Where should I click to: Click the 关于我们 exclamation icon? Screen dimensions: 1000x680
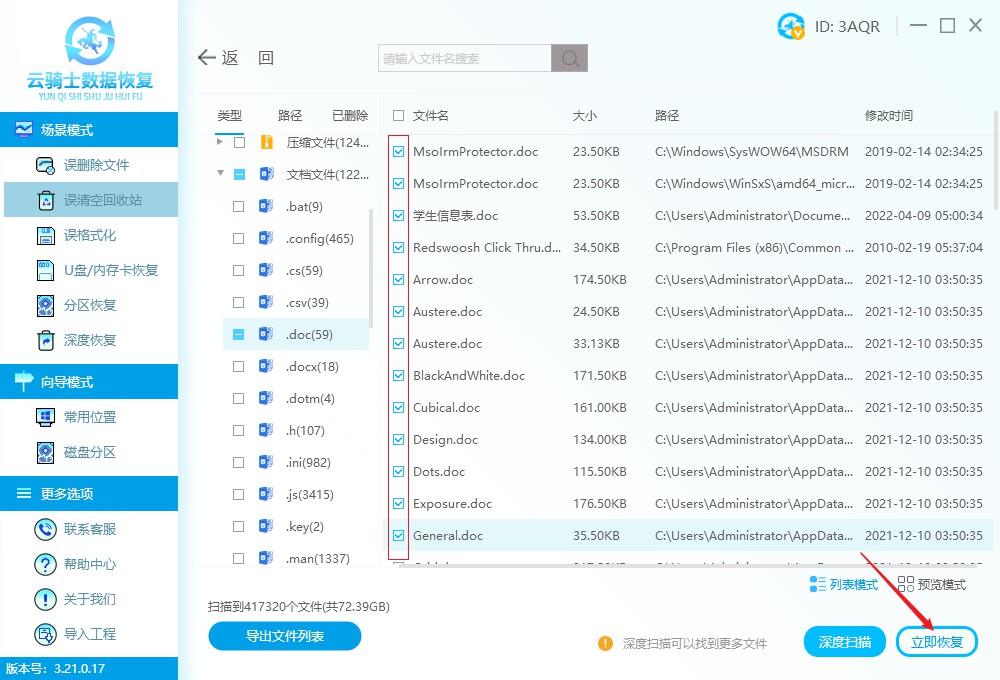[45, 599]
